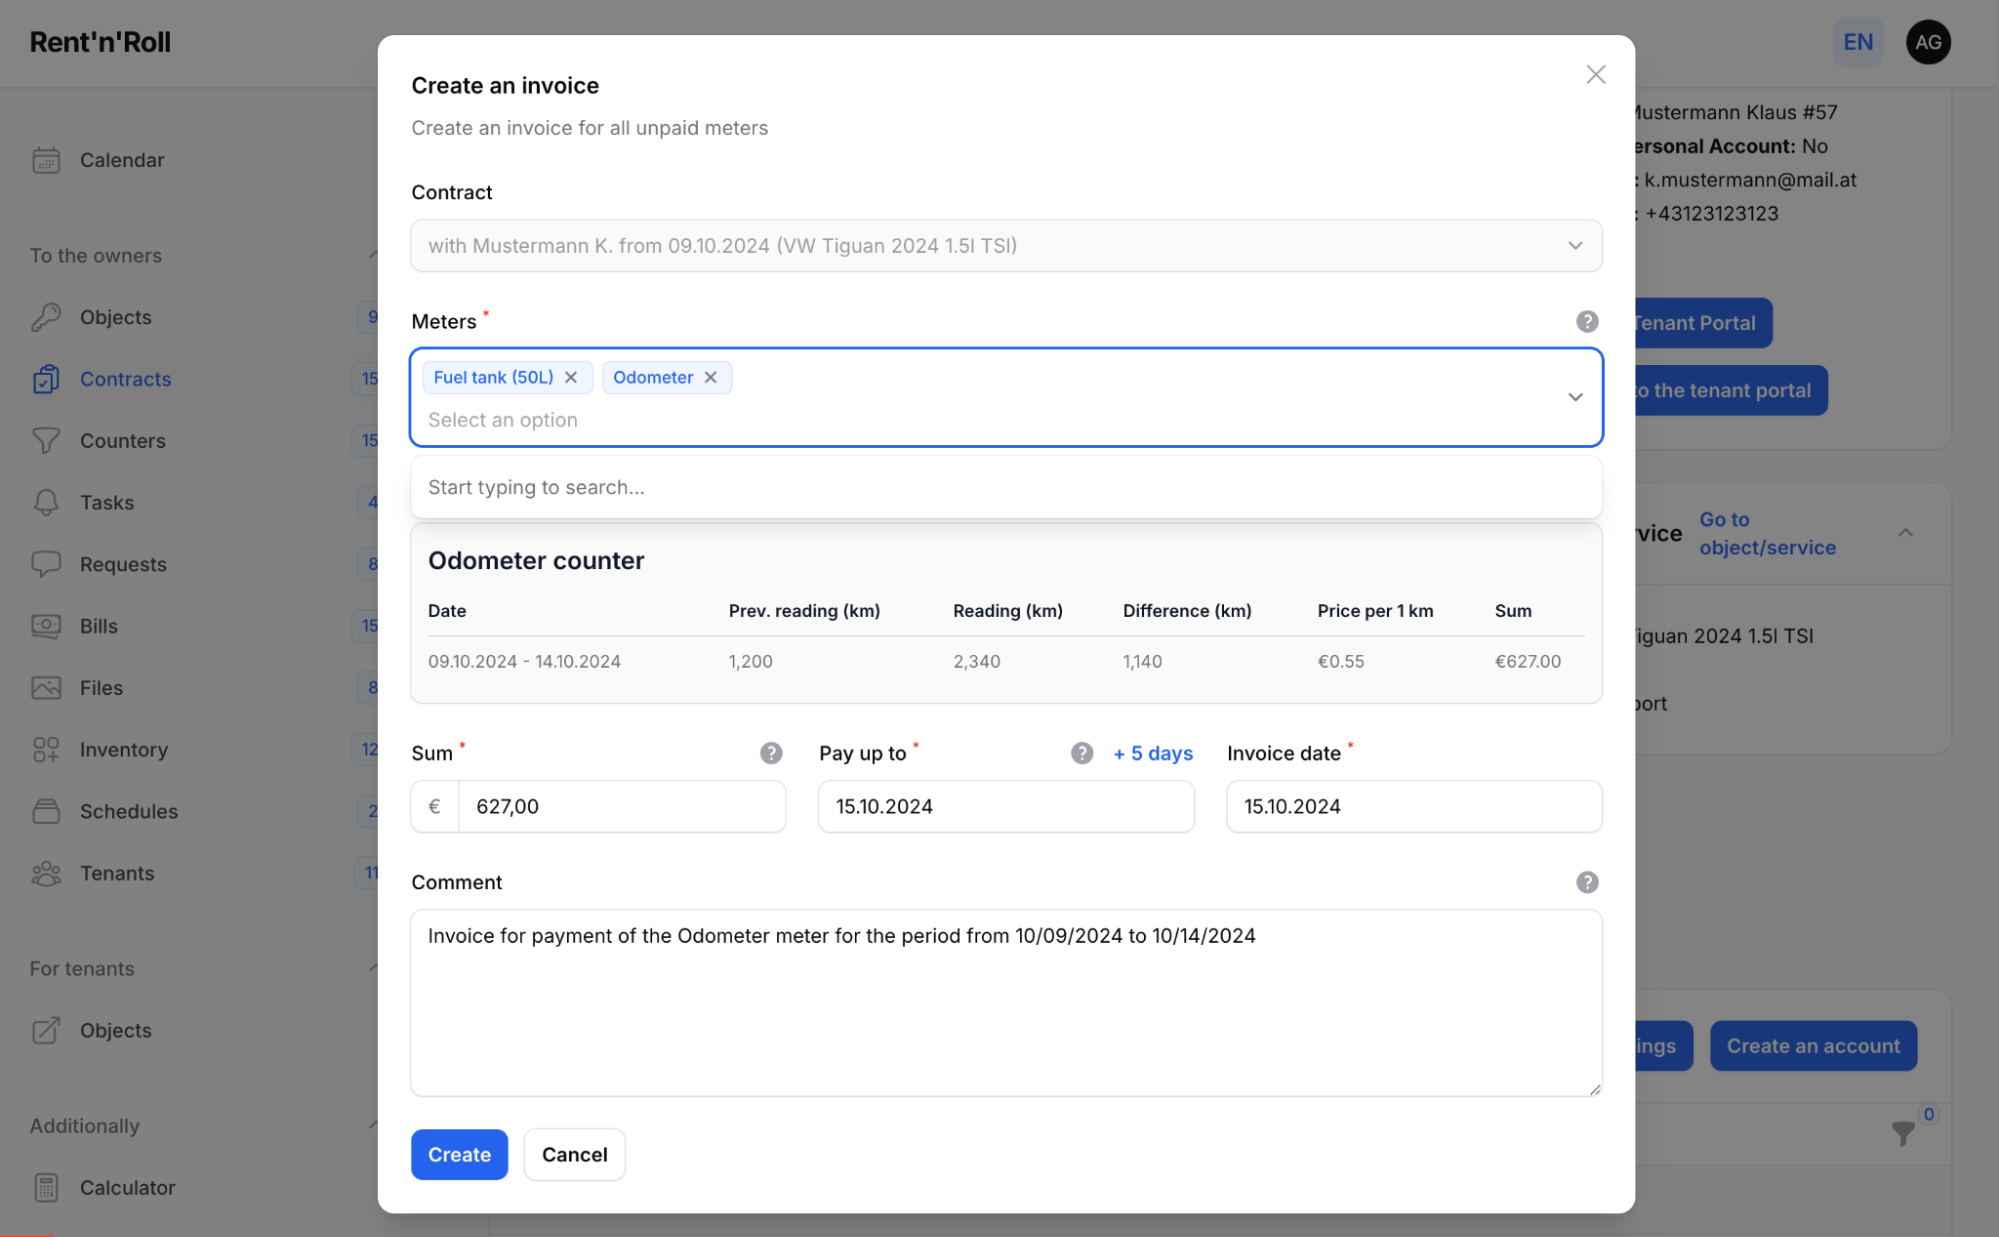This screenshot has width=1999, height=1237.
Task: Click the Requests speech bubble icon
Action: coord(46,564)
